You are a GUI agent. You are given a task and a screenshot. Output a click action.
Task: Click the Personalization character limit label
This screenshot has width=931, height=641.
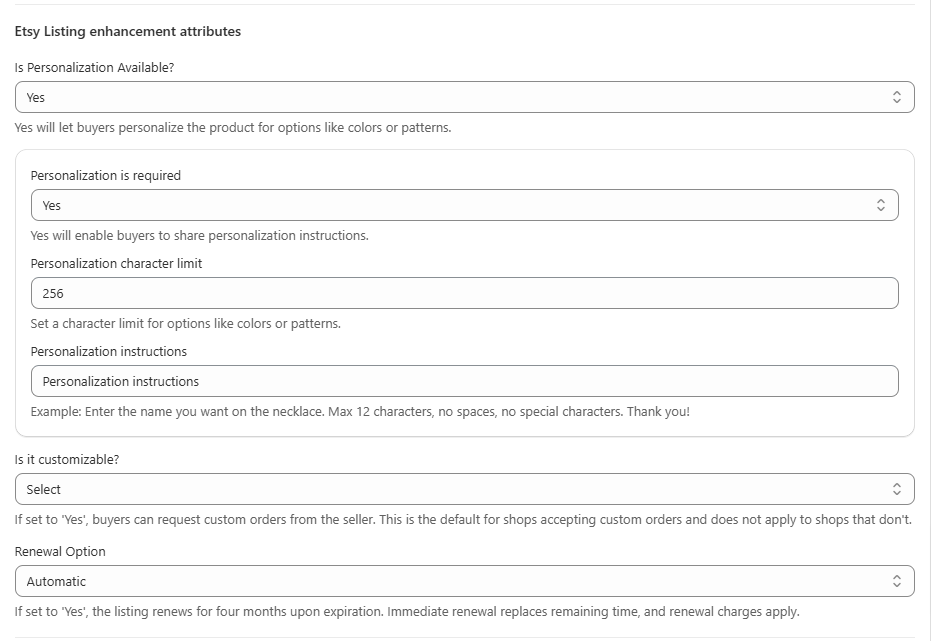coord(116,264)
